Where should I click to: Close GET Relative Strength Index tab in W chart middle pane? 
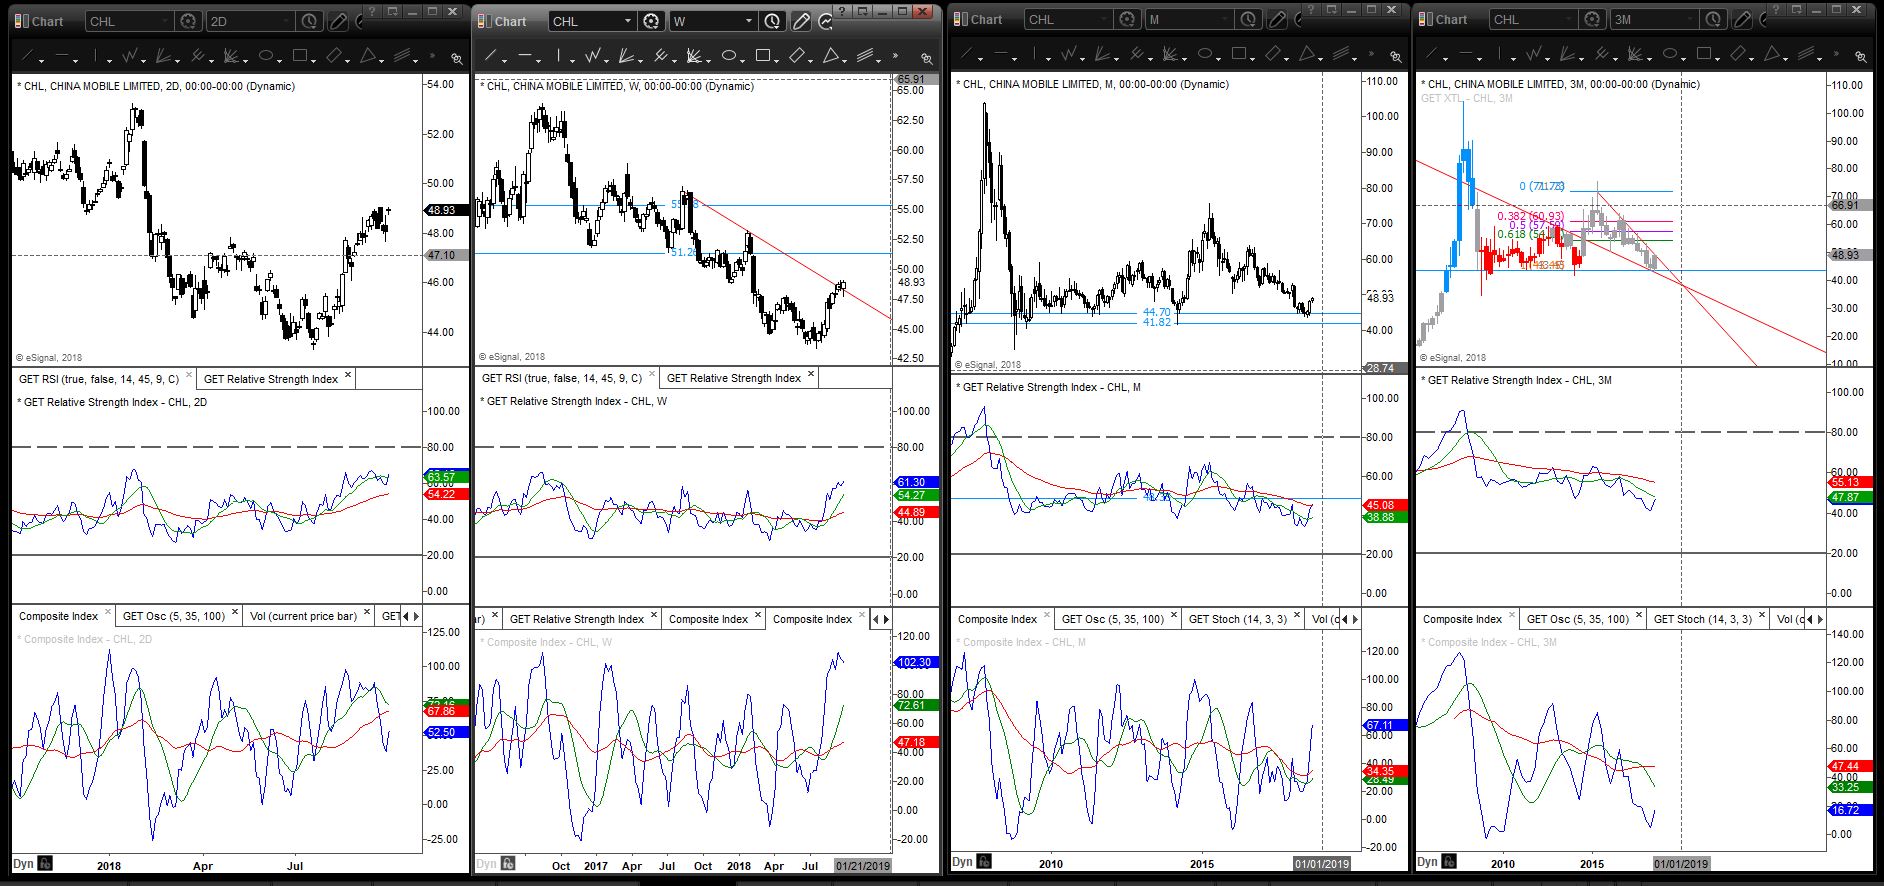click(811, 375)
